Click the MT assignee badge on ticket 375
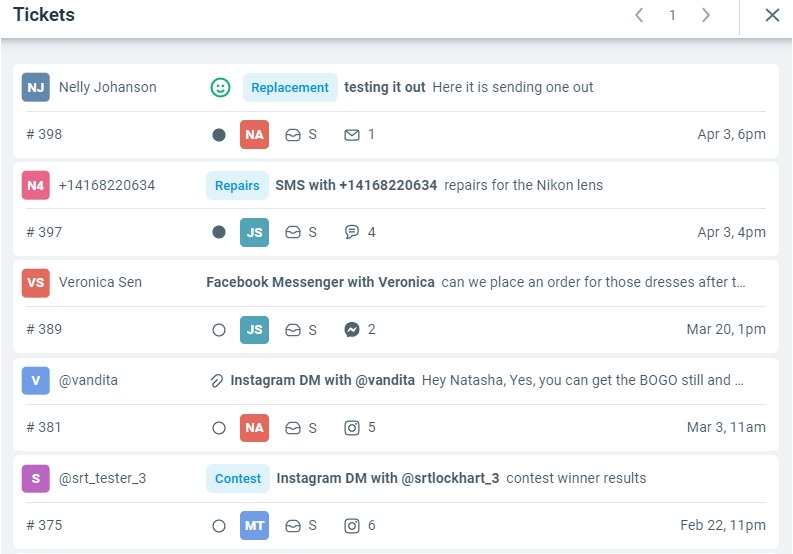This screenshot has width=793, height=554. point(255,525)
